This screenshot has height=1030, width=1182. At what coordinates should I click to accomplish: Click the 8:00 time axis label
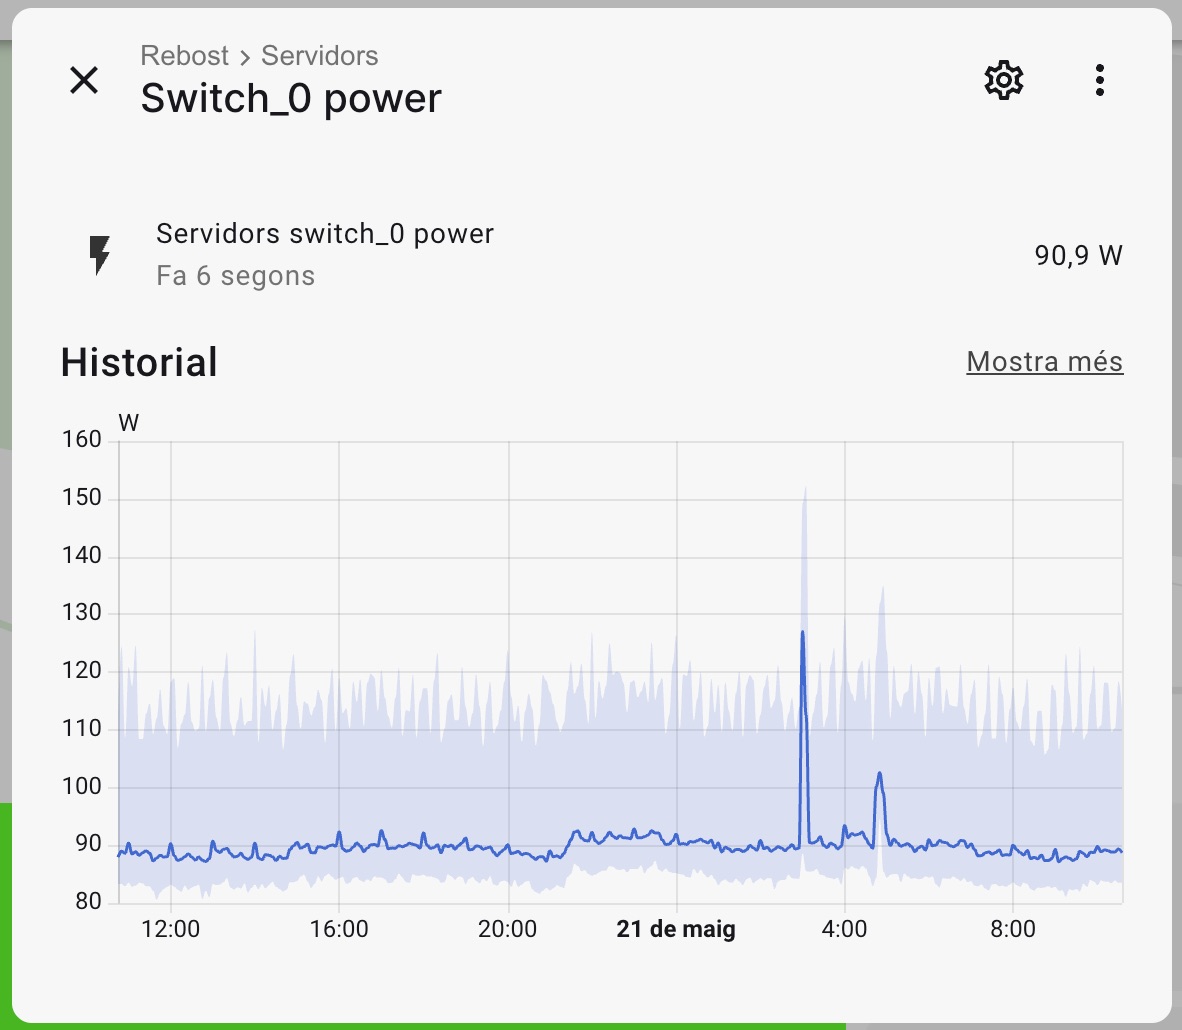coord(1012,929)
